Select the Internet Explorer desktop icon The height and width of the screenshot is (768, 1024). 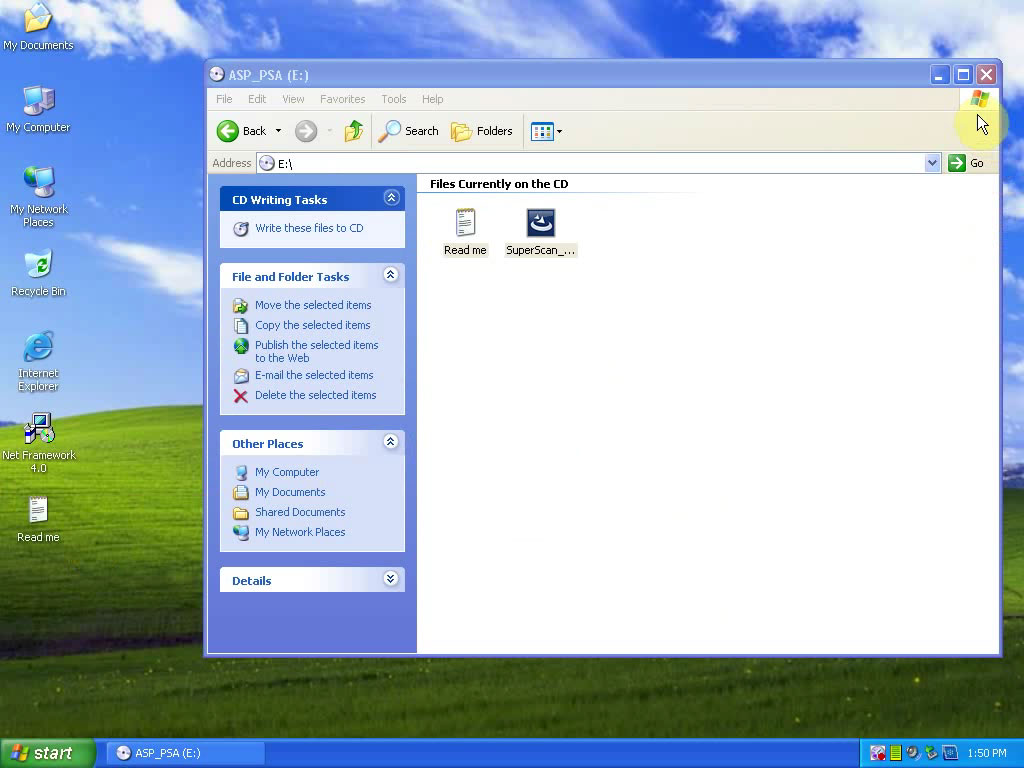pyautogui.click(x=38, y=361)
